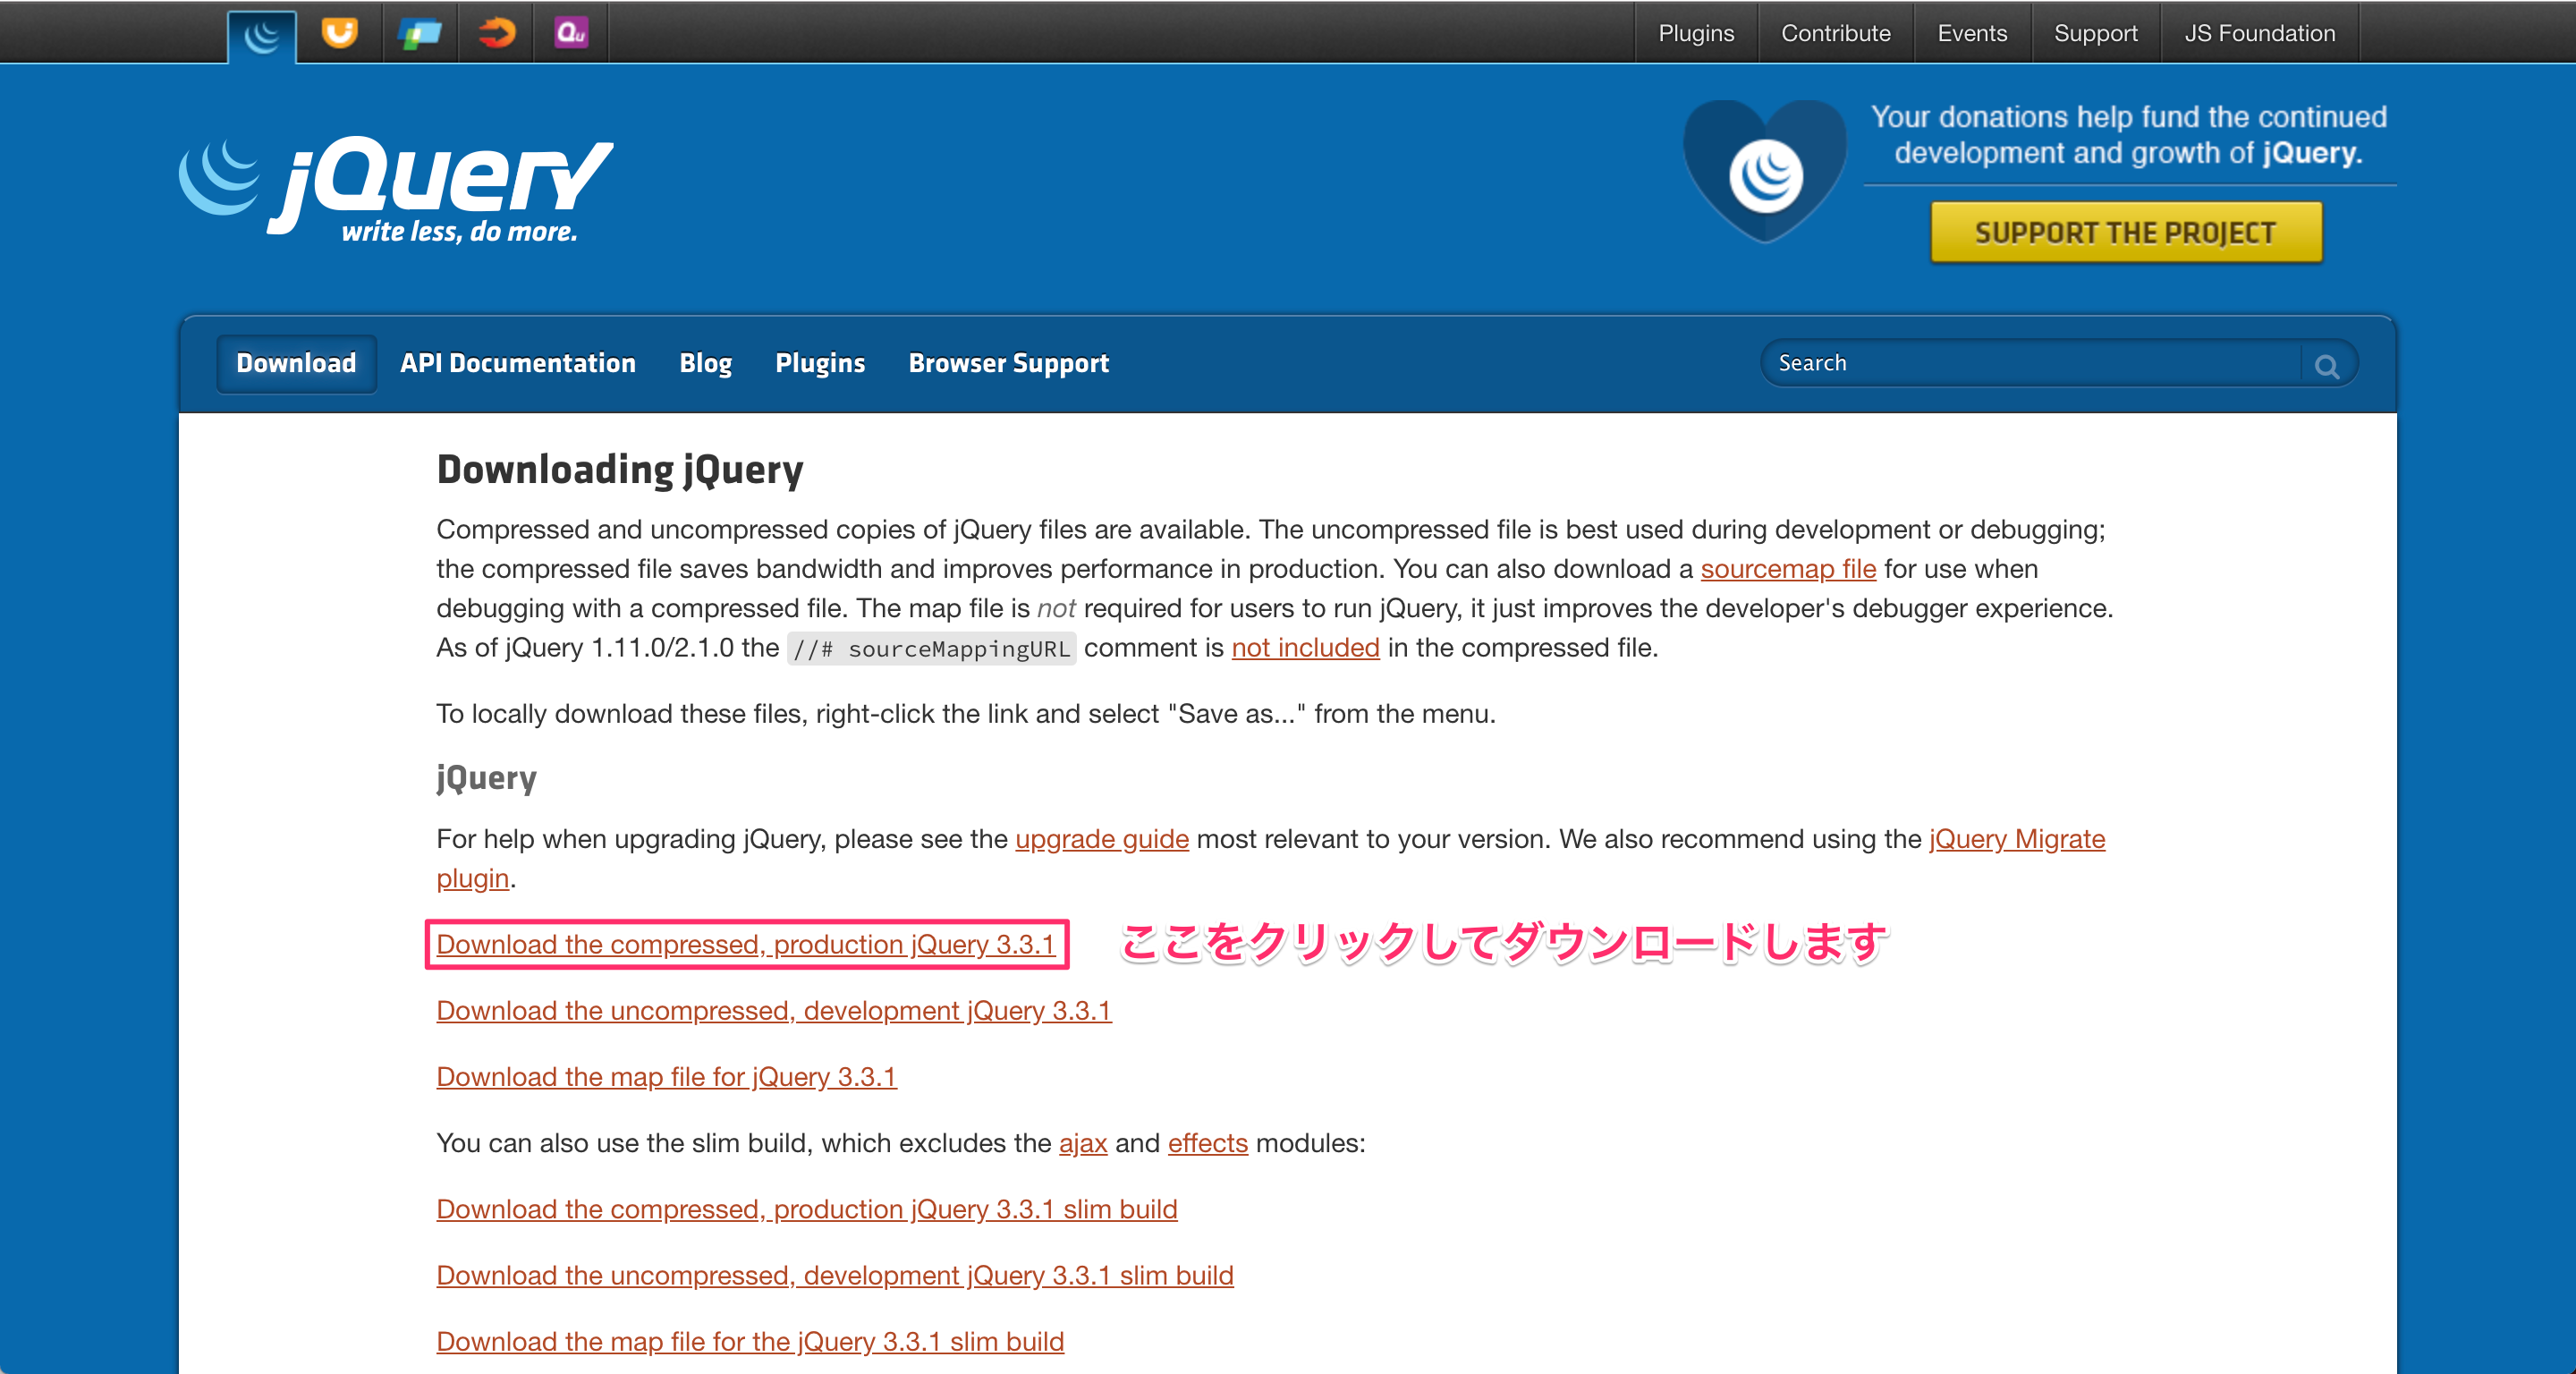Viewport: 2576px width, 1374px height.
Task: Open the Sizzle project icon
Action: tap(495, 32)
